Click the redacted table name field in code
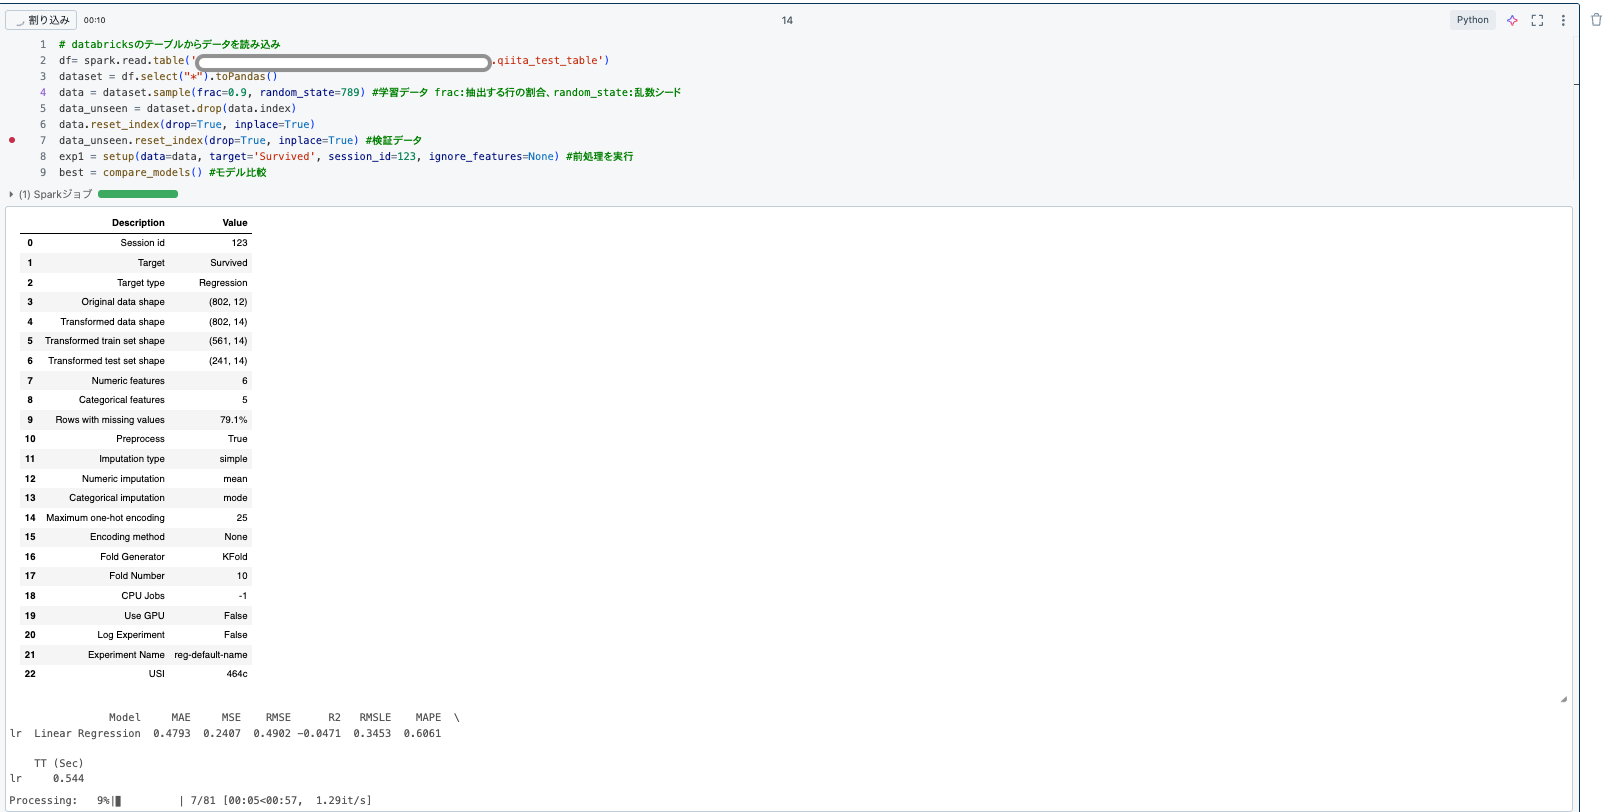The image size is (1612, 812). (343, 63)
